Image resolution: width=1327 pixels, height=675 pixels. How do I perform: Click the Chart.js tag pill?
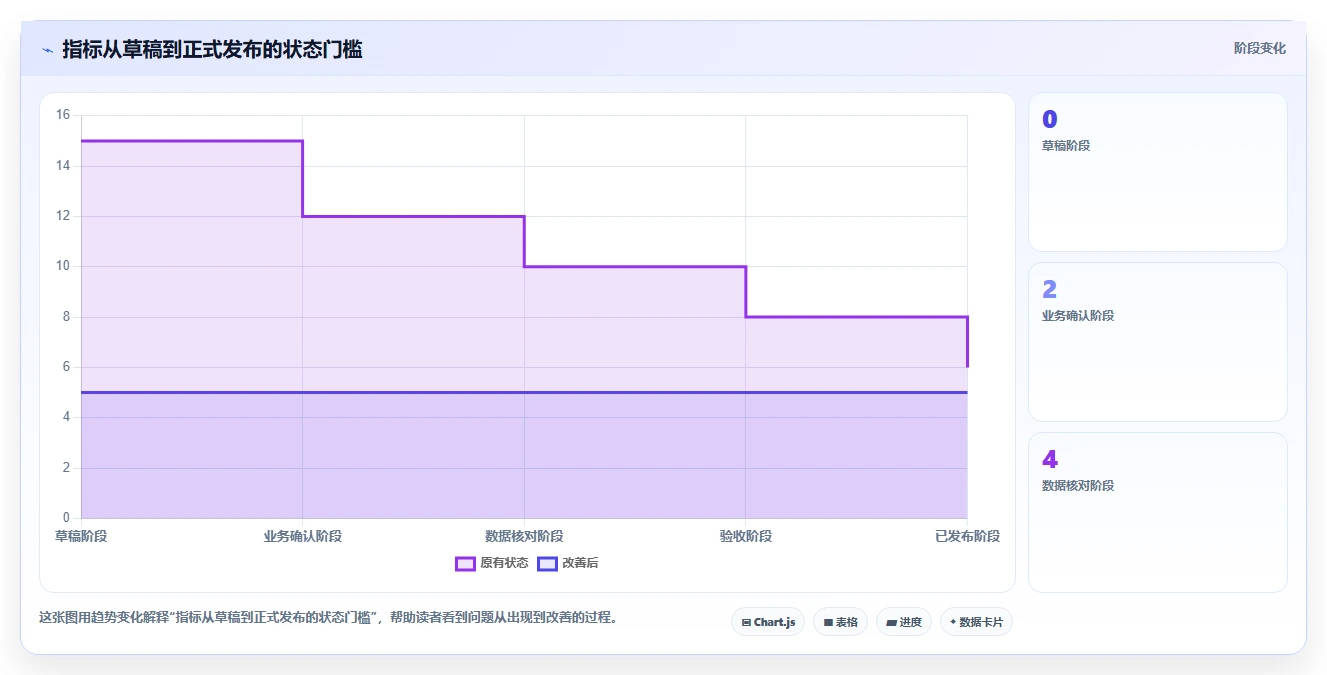click(768, 622)
